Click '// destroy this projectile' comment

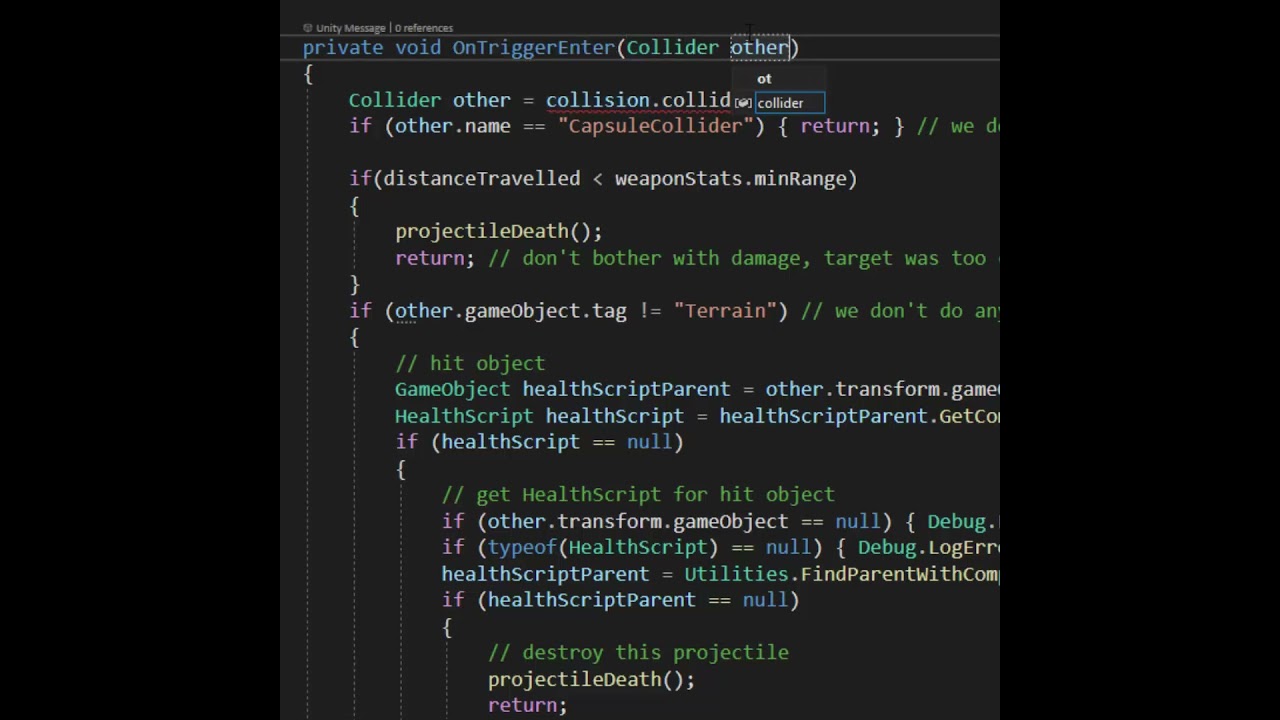[x=638, y=653]
